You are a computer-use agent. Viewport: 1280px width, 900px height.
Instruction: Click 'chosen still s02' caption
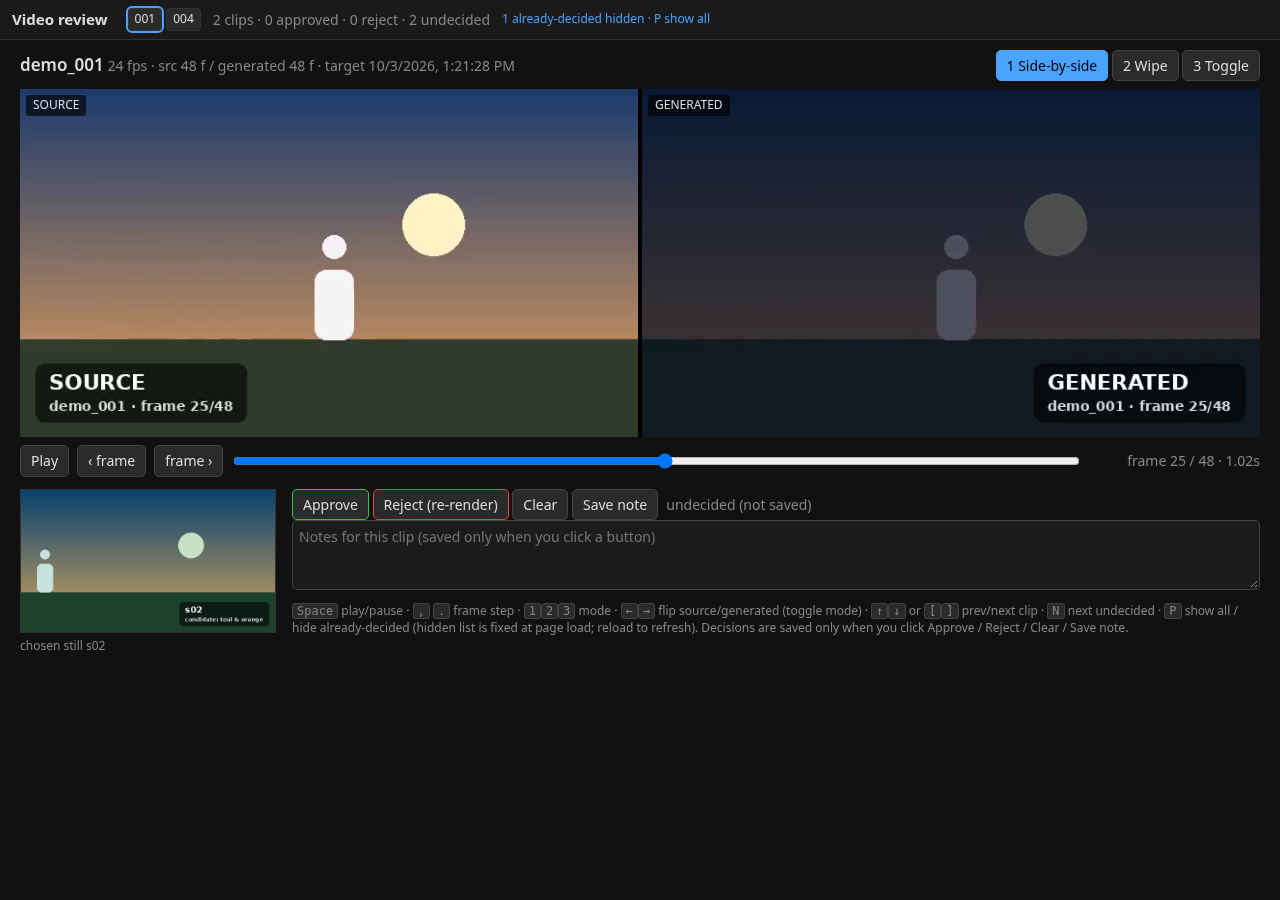[x=63, y=646]
